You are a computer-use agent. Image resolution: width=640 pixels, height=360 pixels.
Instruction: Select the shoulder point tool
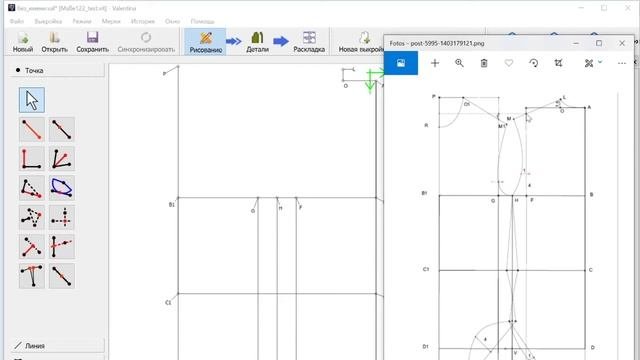pos(32,188)
